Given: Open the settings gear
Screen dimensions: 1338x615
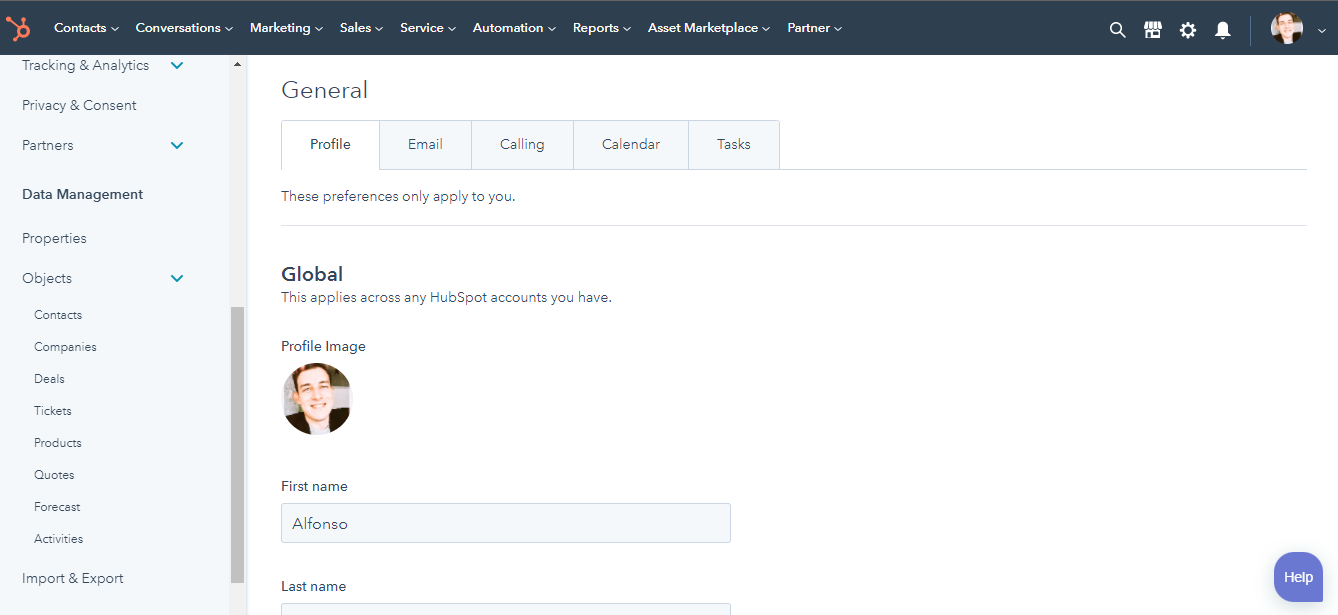Looking at the screenshot, I should coord(1187,29).
